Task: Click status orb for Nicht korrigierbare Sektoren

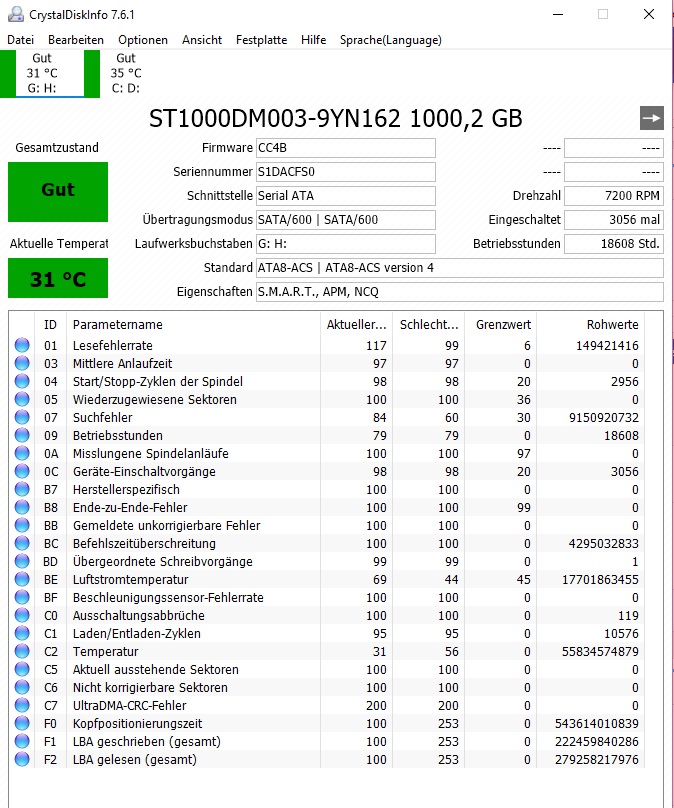Action: [22, 687]
